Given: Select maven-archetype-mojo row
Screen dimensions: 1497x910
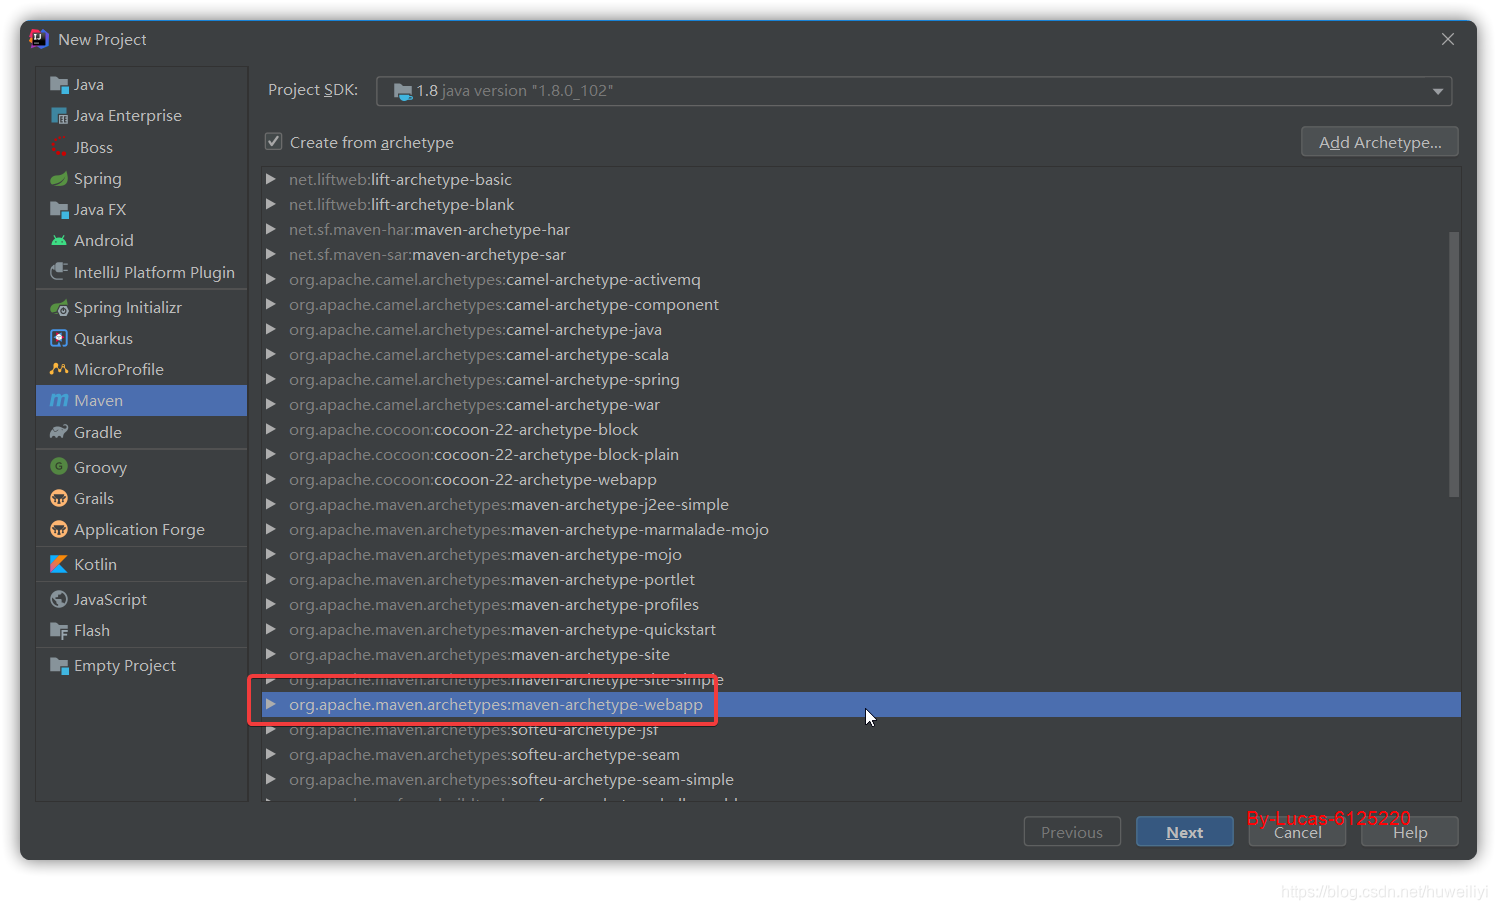Looking at the screenshot, I should pos(861,554).
